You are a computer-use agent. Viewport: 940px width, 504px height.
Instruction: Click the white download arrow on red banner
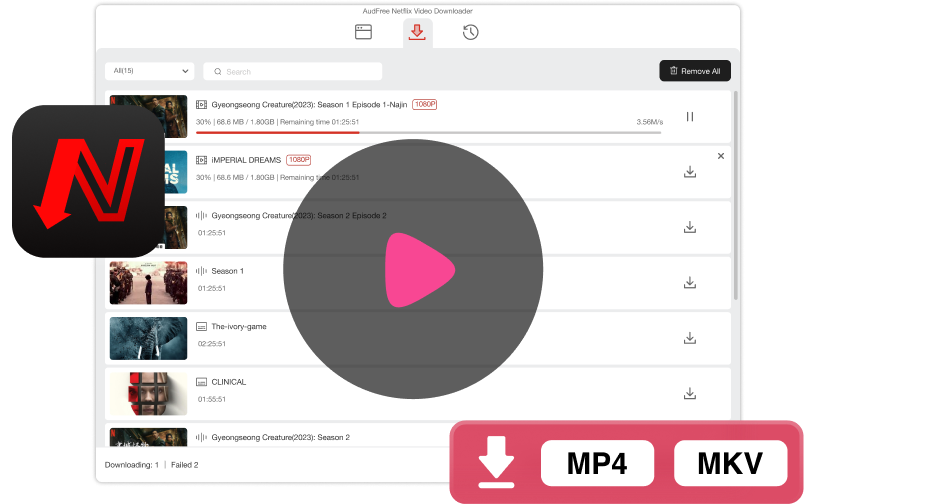tap(496, 461)
